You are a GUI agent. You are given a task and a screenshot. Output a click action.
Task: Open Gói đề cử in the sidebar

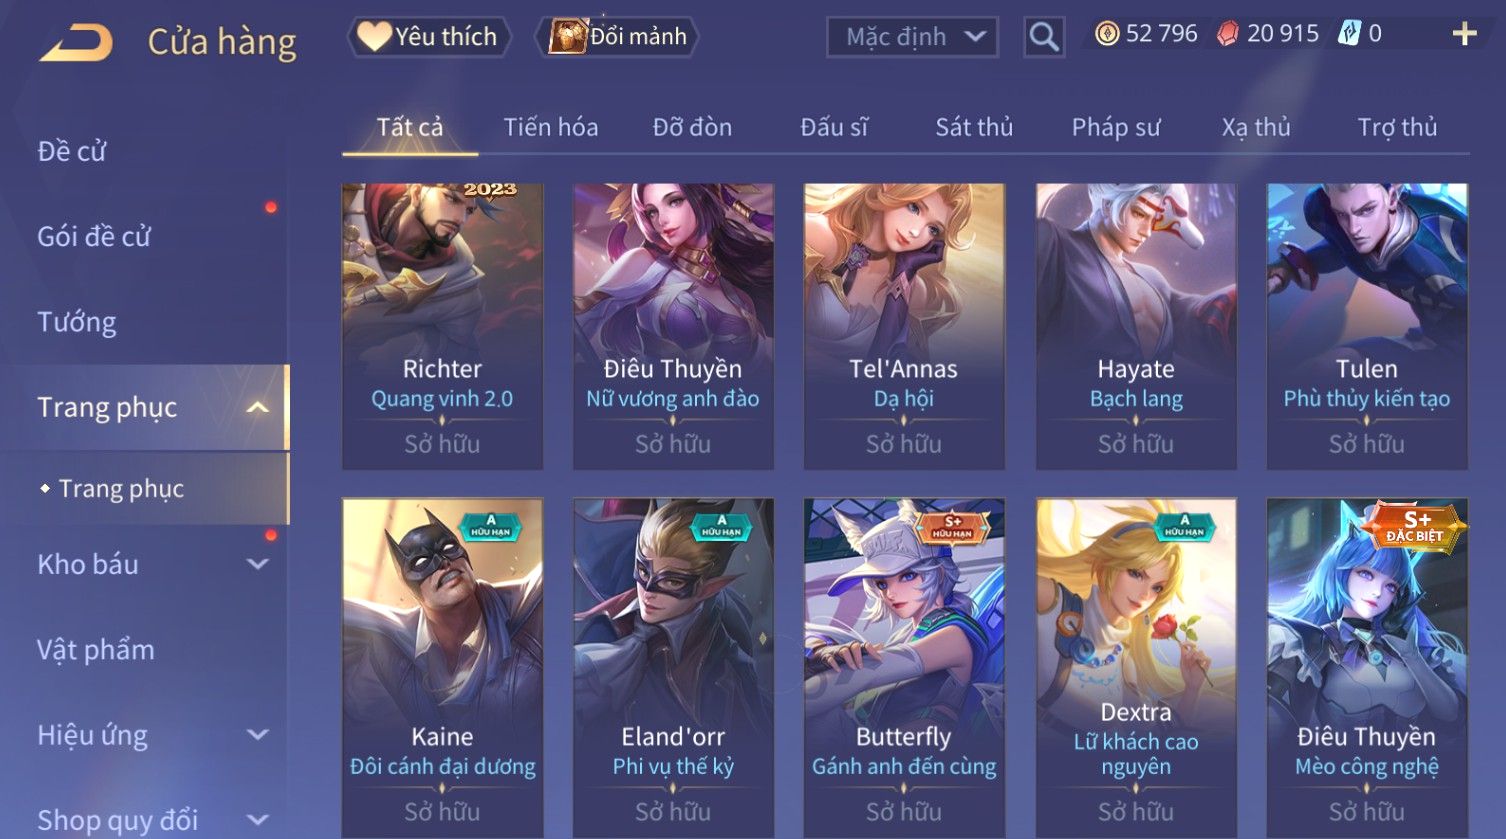(x=94, y=237)
